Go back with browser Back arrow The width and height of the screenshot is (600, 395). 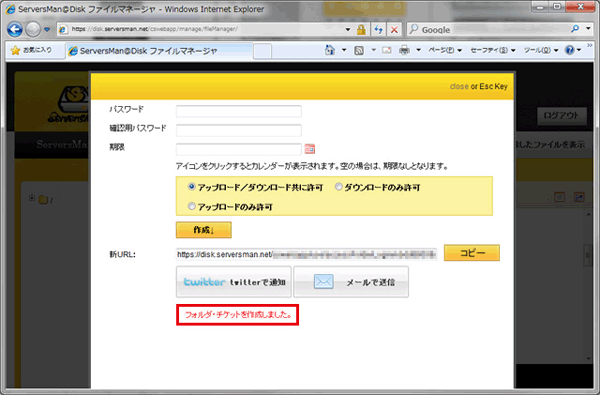pos(15,29)
